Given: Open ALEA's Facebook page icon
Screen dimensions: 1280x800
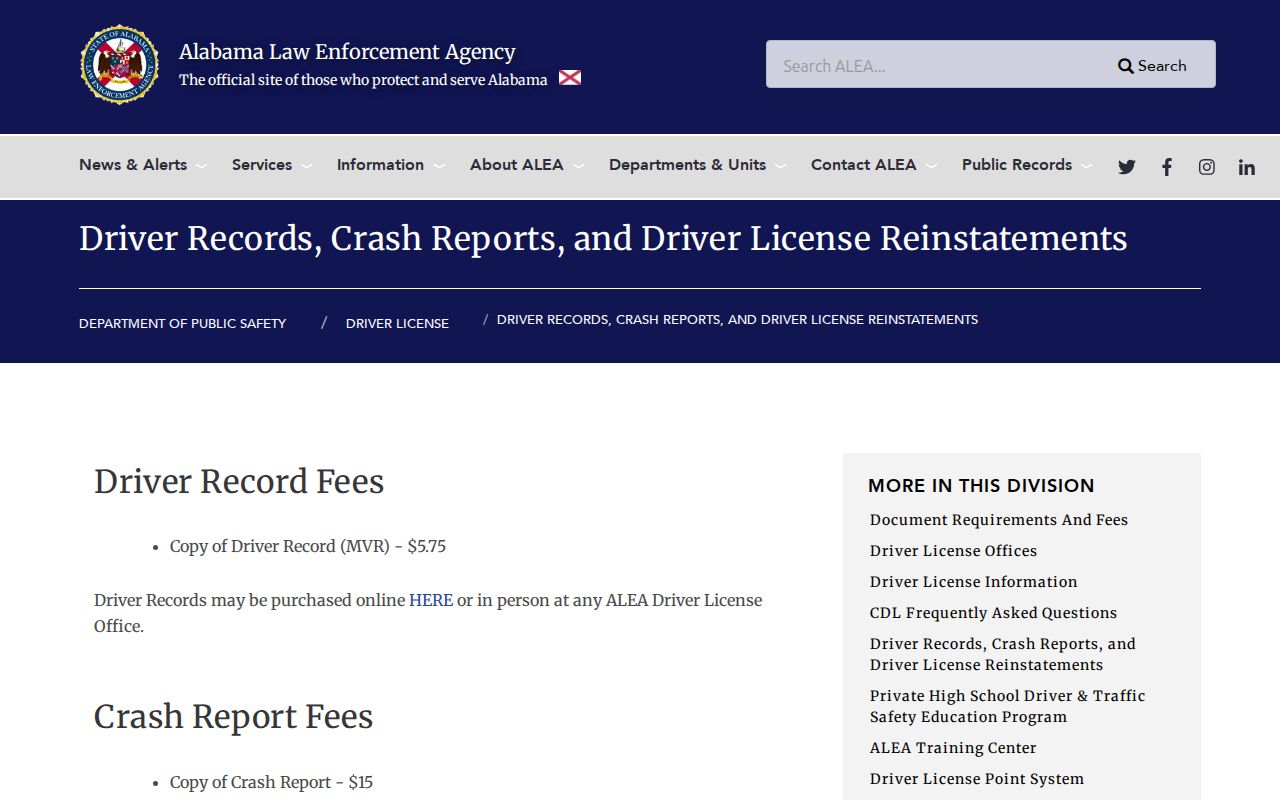Looking at the screenshot, I should point(1166,167).
